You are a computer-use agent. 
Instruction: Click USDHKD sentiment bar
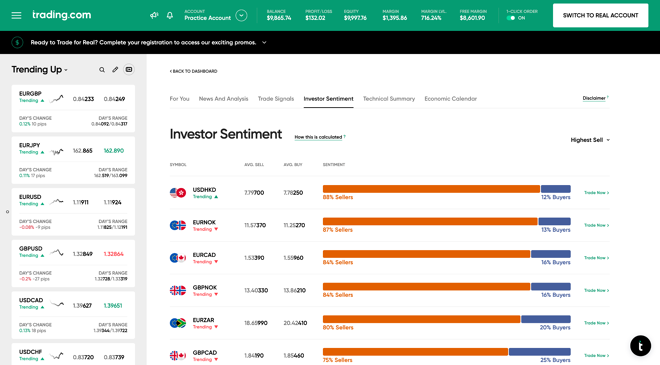point(447,189)
